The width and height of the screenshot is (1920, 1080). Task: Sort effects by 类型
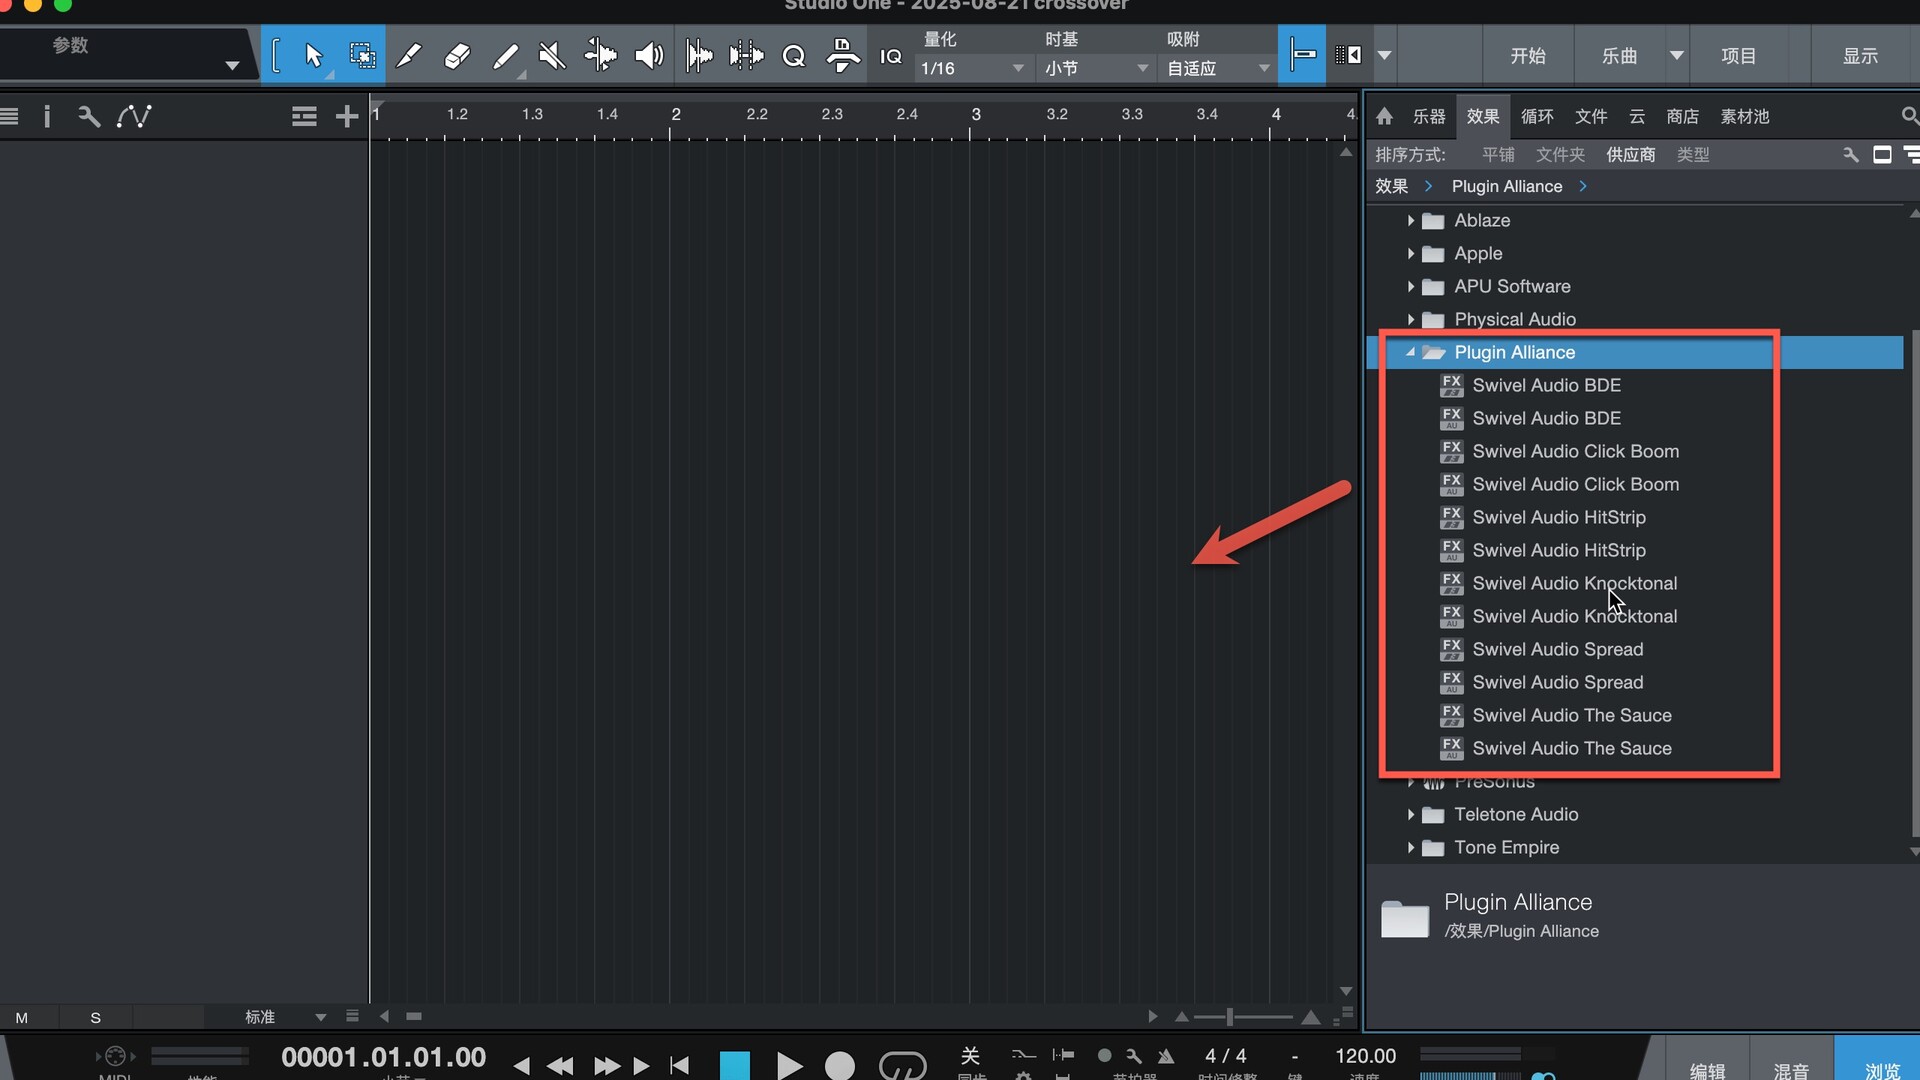coord(1693,155)
